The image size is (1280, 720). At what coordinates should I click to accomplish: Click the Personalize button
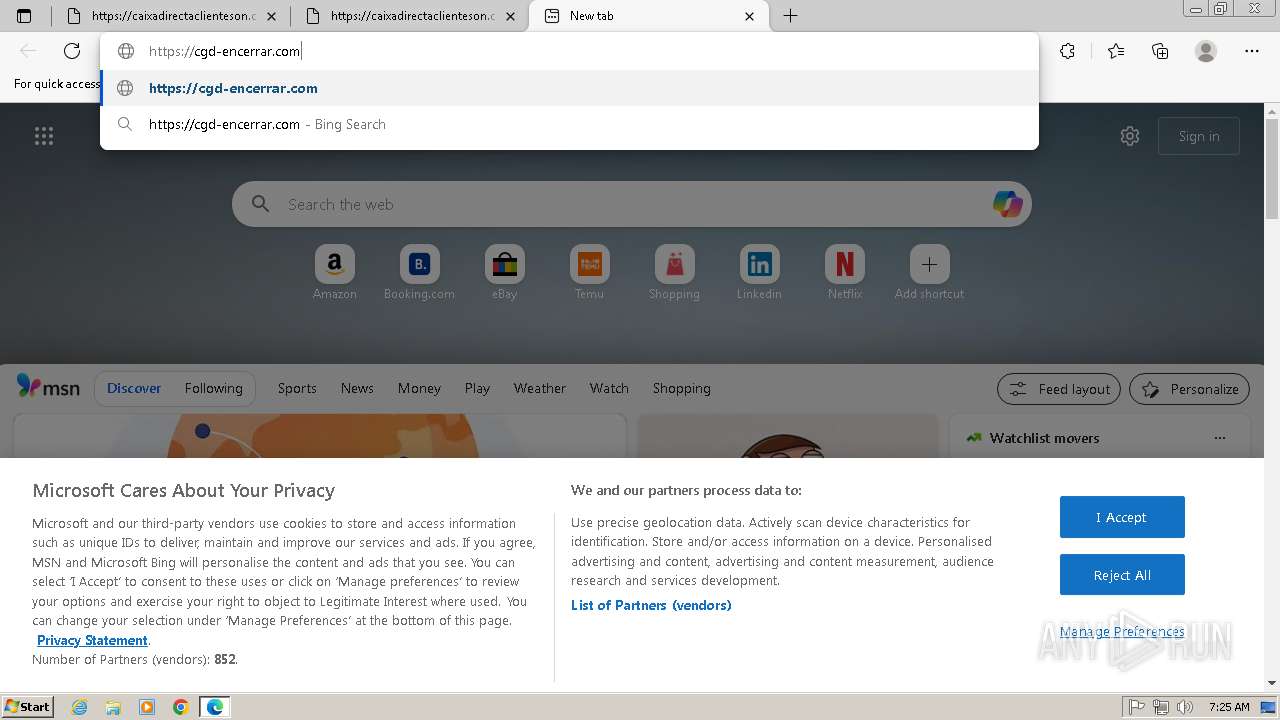tap(1190, 389)
